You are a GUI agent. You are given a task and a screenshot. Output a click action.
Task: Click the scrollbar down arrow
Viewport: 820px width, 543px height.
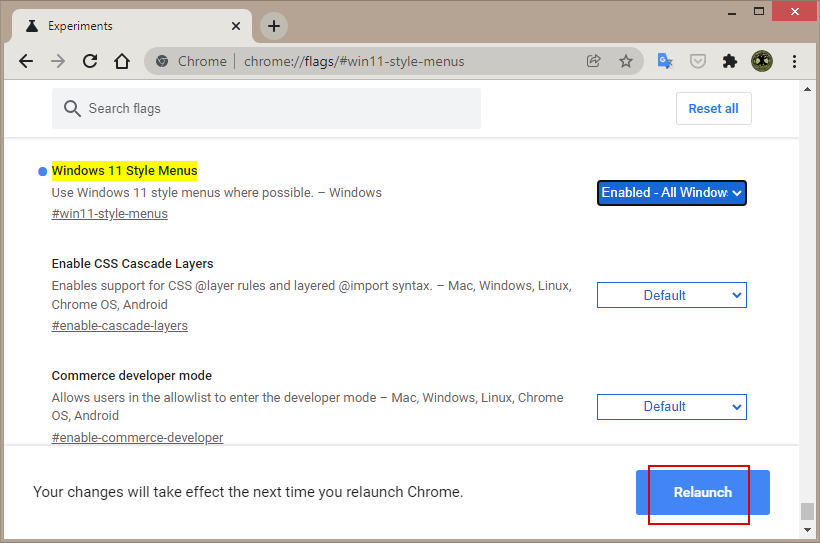tap(807, 530)
